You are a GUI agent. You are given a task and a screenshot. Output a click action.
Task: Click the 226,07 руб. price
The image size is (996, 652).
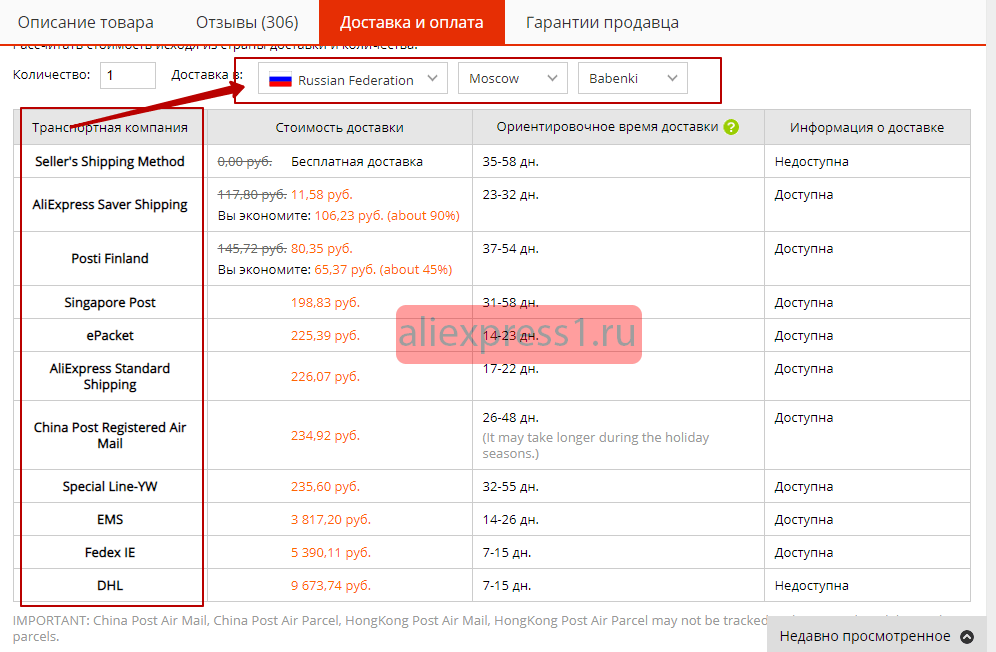325,377
